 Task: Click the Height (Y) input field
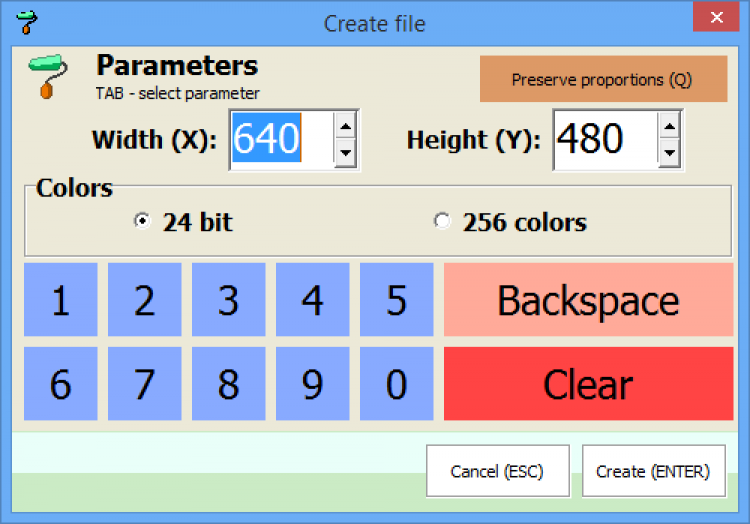point(604,140)
